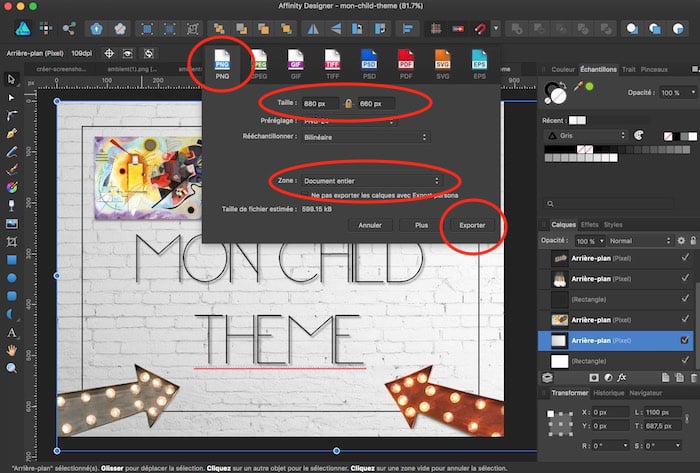Screen dimensions: 700x473
Task: Open the Zone 'Document entier' dropdown
Action: 371,181
